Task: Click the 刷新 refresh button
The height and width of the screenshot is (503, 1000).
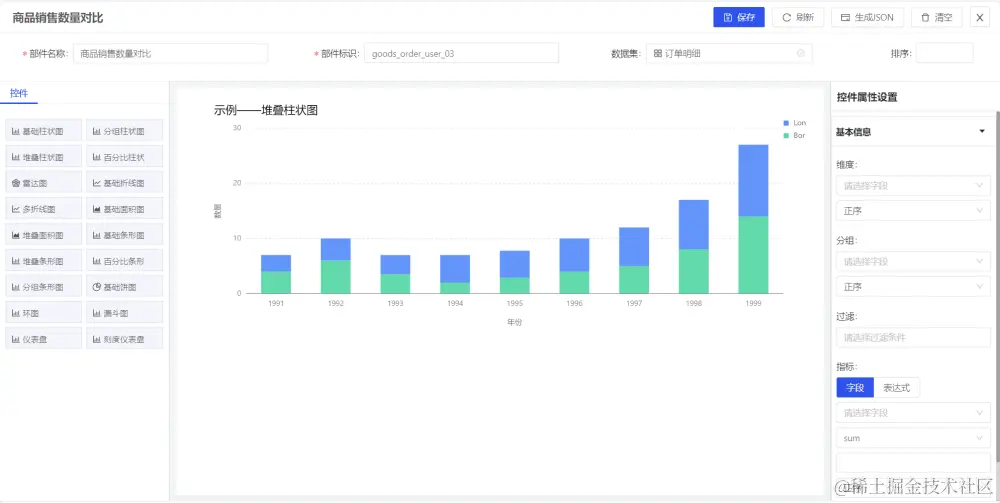Action: [798, 18]
